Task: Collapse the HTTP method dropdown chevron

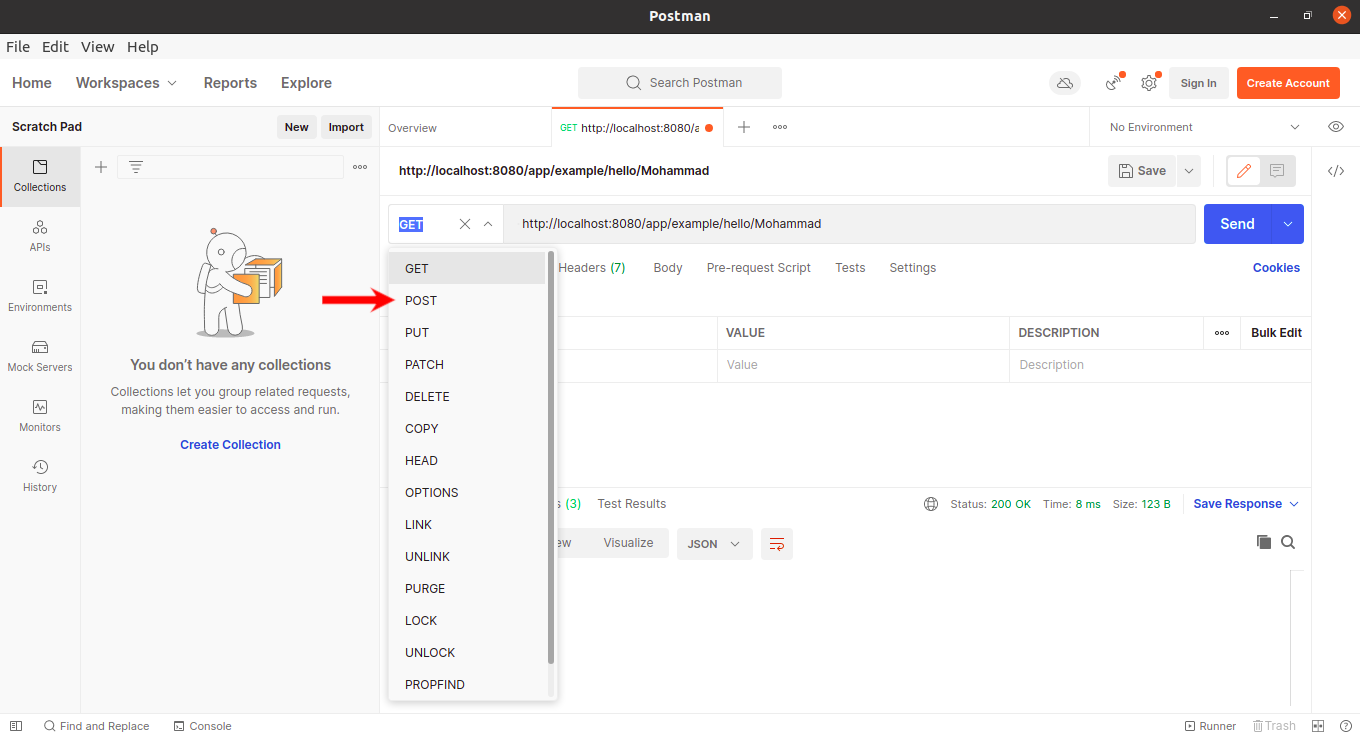Action: tap(488, 224)
